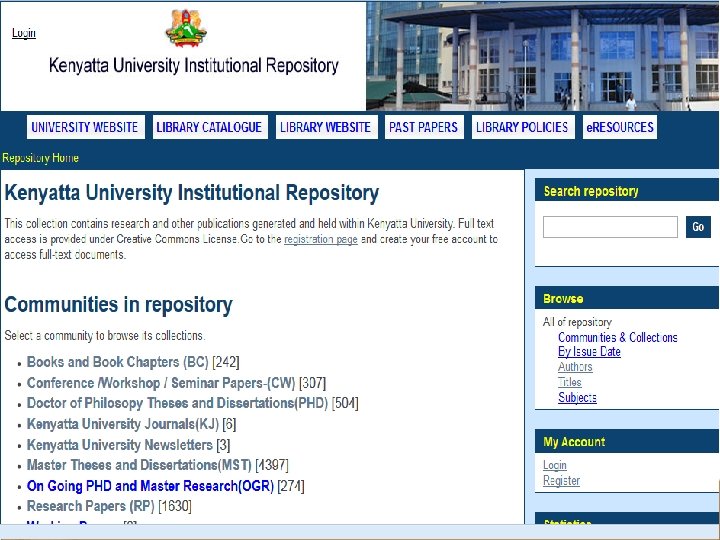Click the university building banner image
The image size is (720, 540).
(x=542, y=56)
